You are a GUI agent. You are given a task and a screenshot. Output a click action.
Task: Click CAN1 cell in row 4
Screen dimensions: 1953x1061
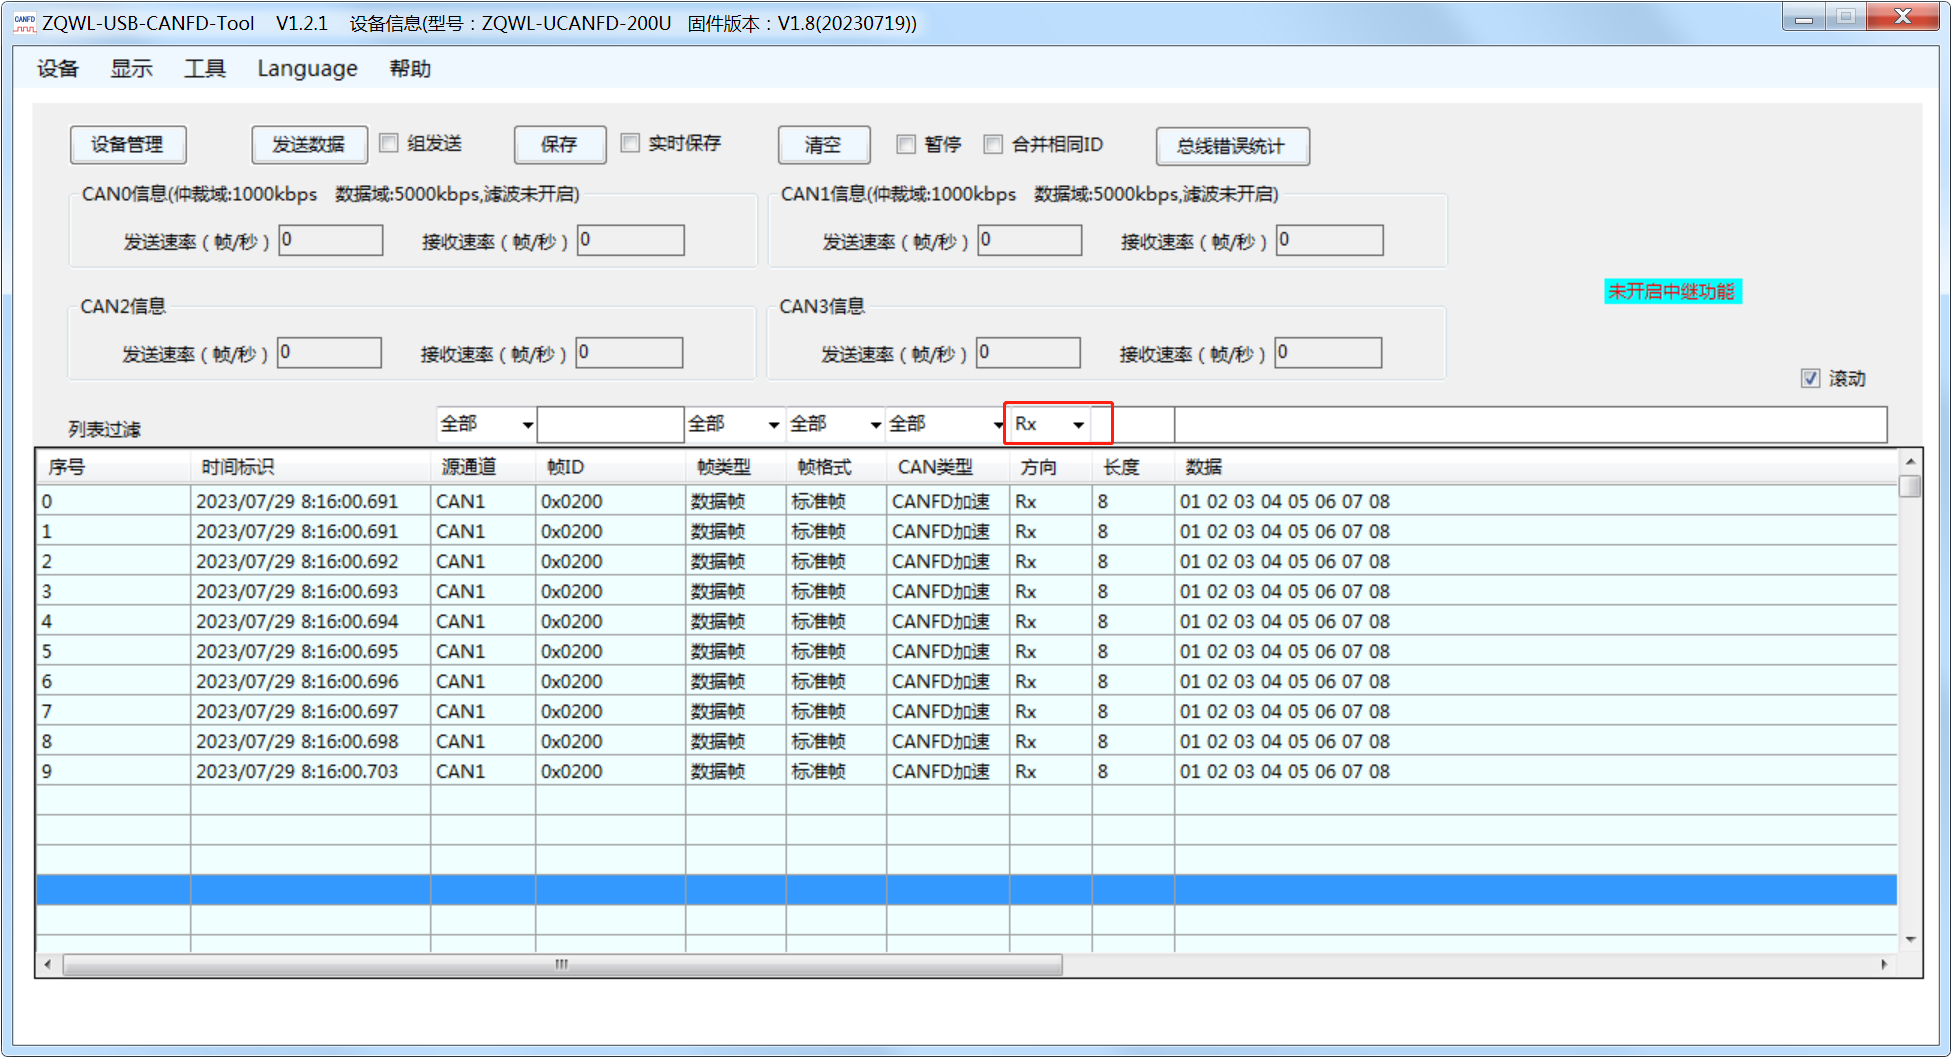(483, 621)
